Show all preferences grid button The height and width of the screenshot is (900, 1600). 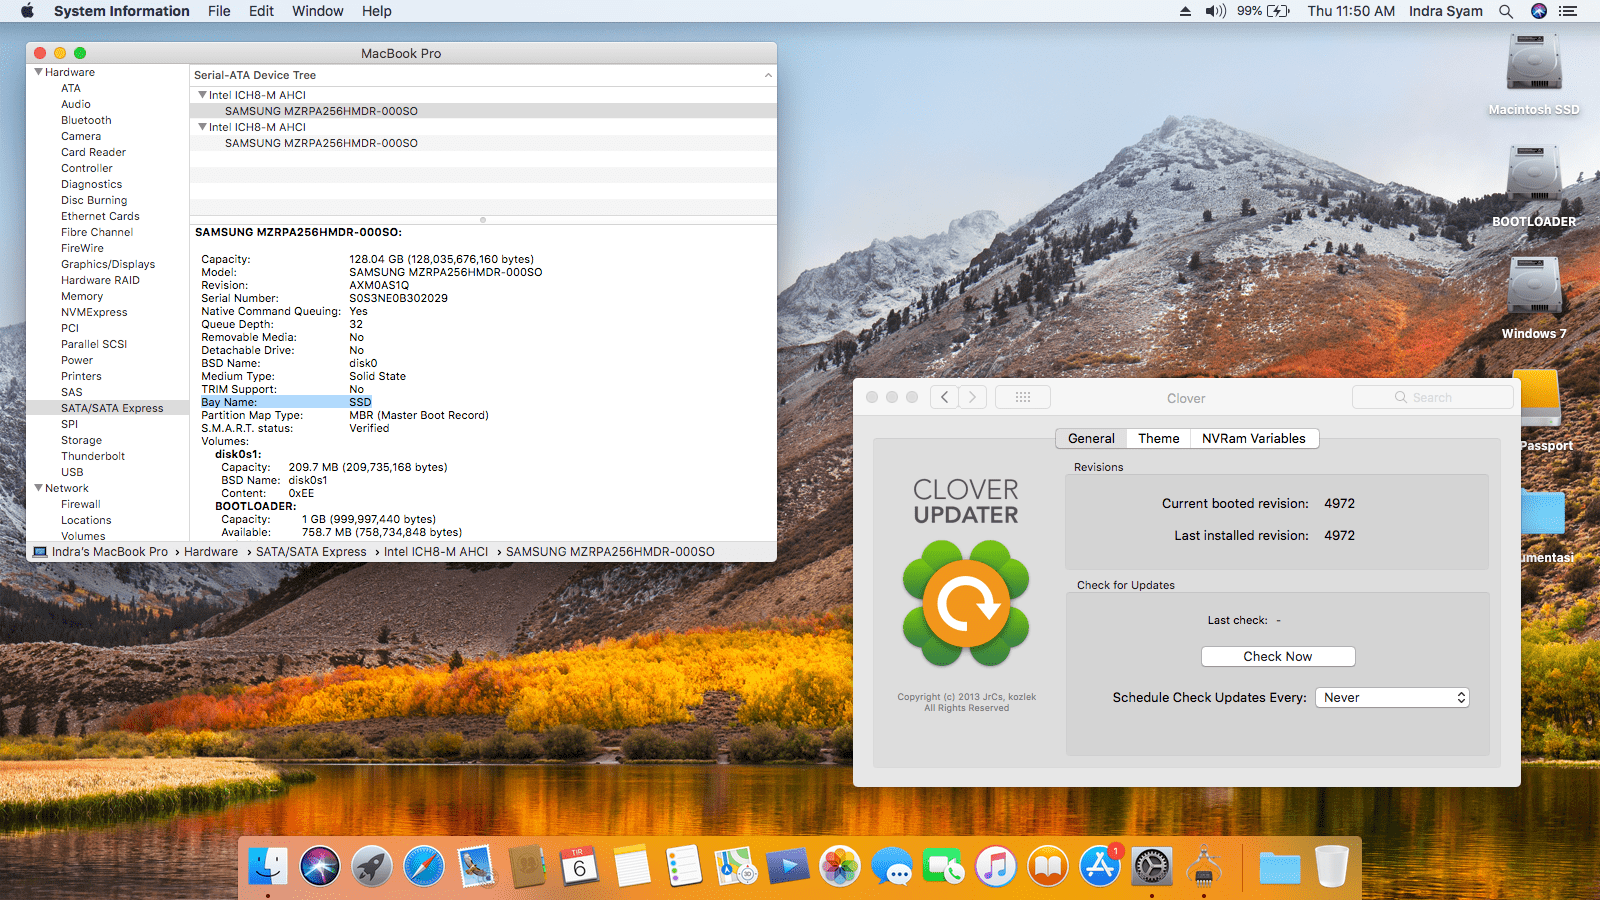tap(1022, 397)
